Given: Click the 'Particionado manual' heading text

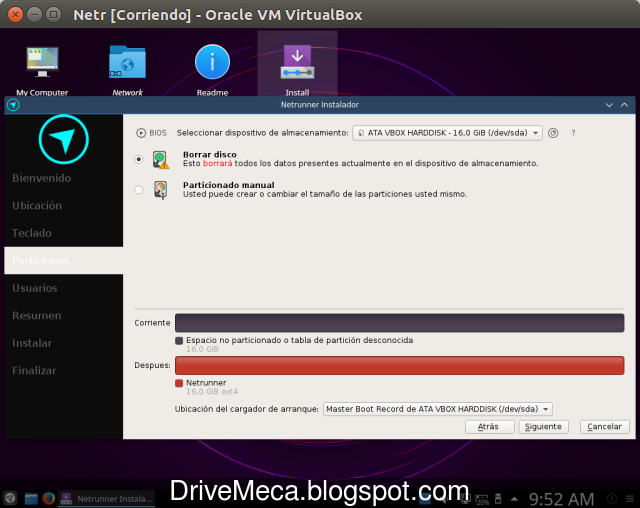Looking at the screenshot, I should (229, 185).
